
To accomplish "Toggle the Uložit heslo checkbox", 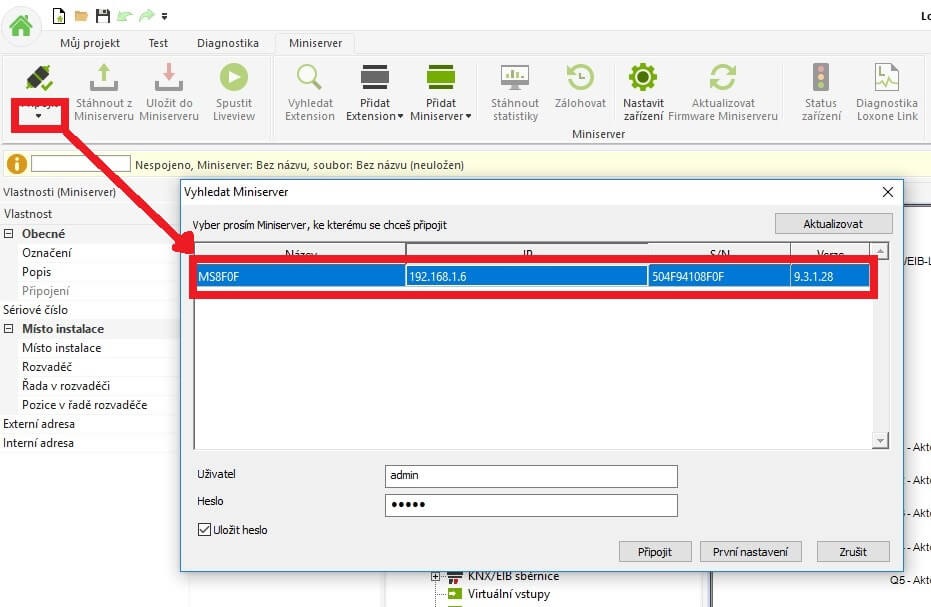I will coord(205,530).
